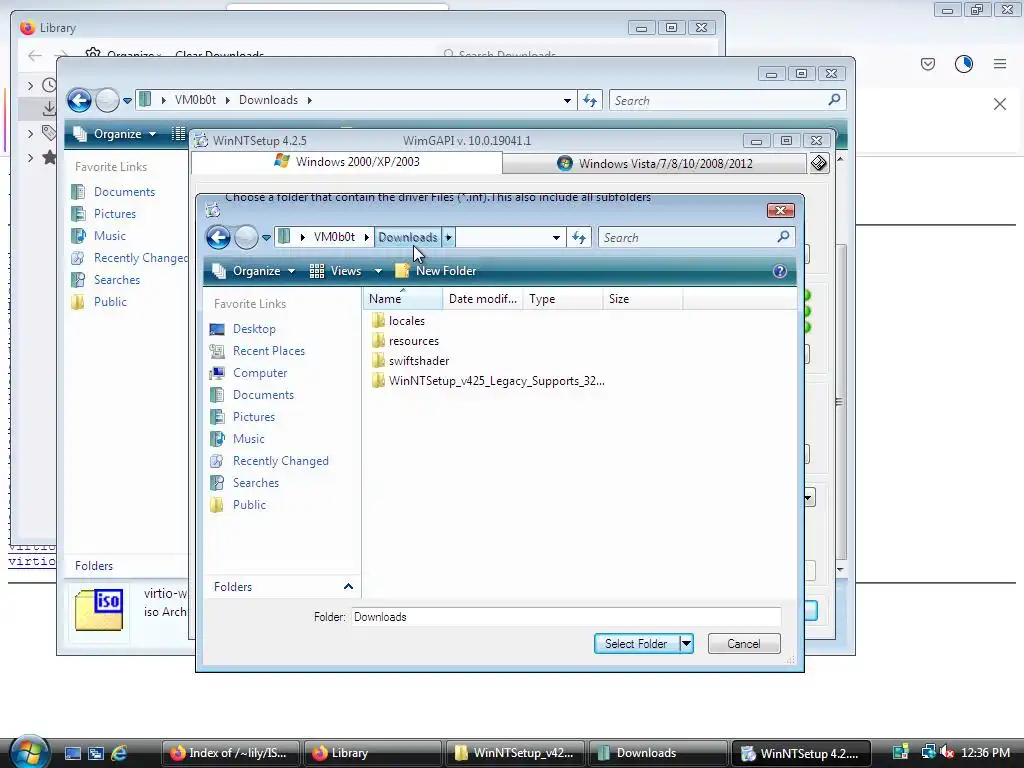1024x768 pixels.
Task: Open the Windows Start orb
Action: (29, 751)
